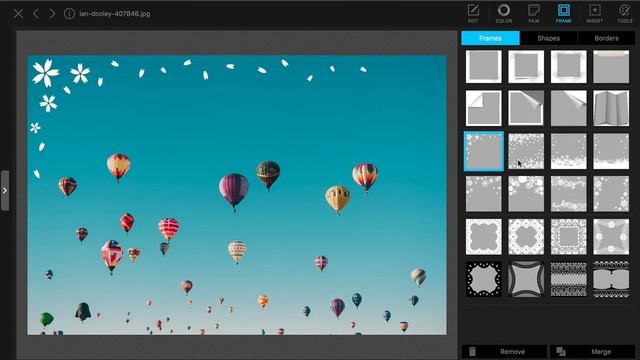640x360 pixels.
Task: Select the third frame in fourth row
Action: [569, 194]
